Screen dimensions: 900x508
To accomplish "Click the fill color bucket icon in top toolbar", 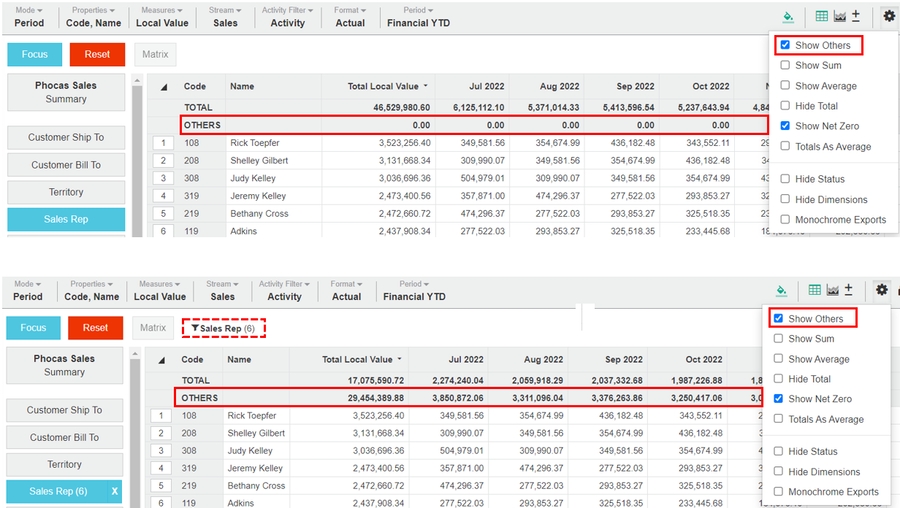I will pyautogui.click(x=788, y=17).
